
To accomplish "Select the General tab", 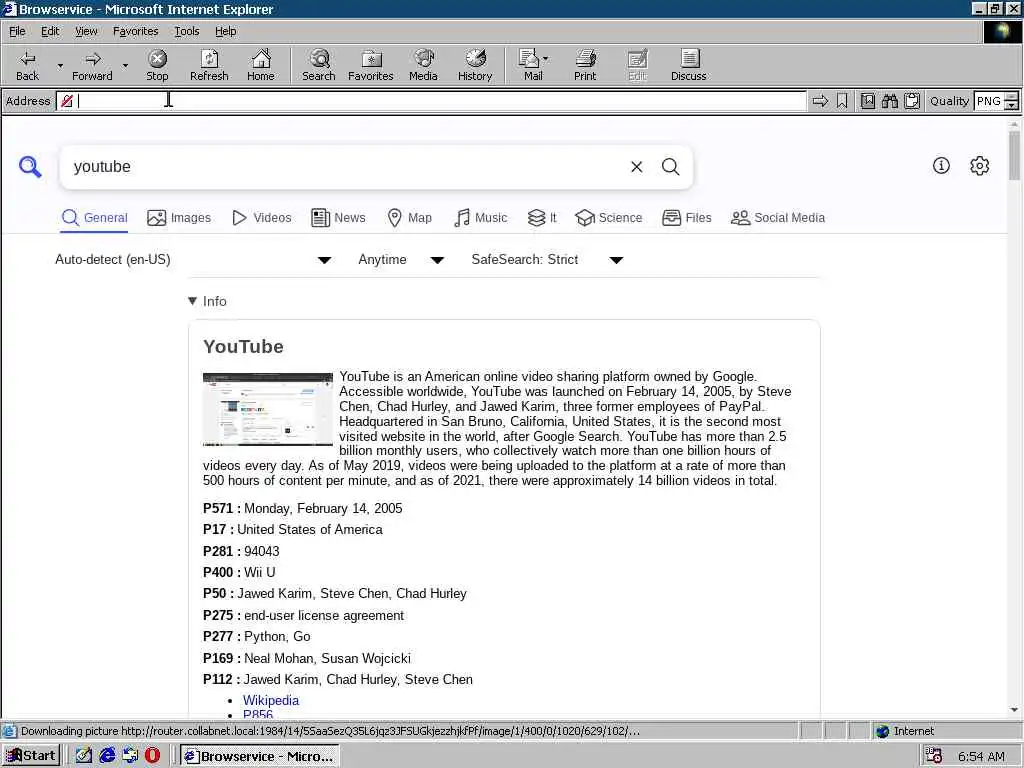I will 95,217.
